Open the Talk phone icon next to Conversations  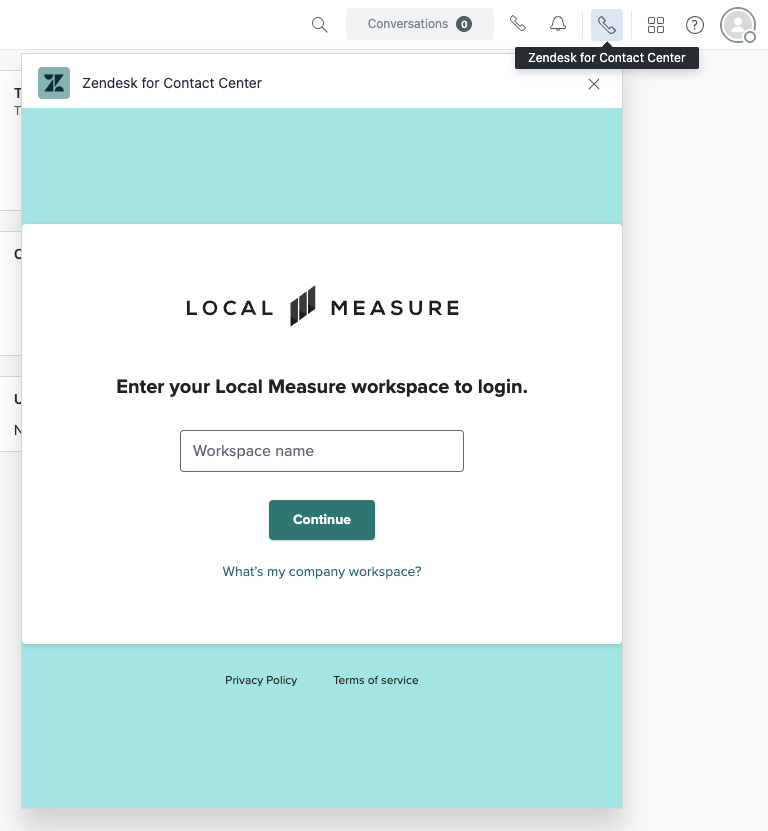click(517, 24)
